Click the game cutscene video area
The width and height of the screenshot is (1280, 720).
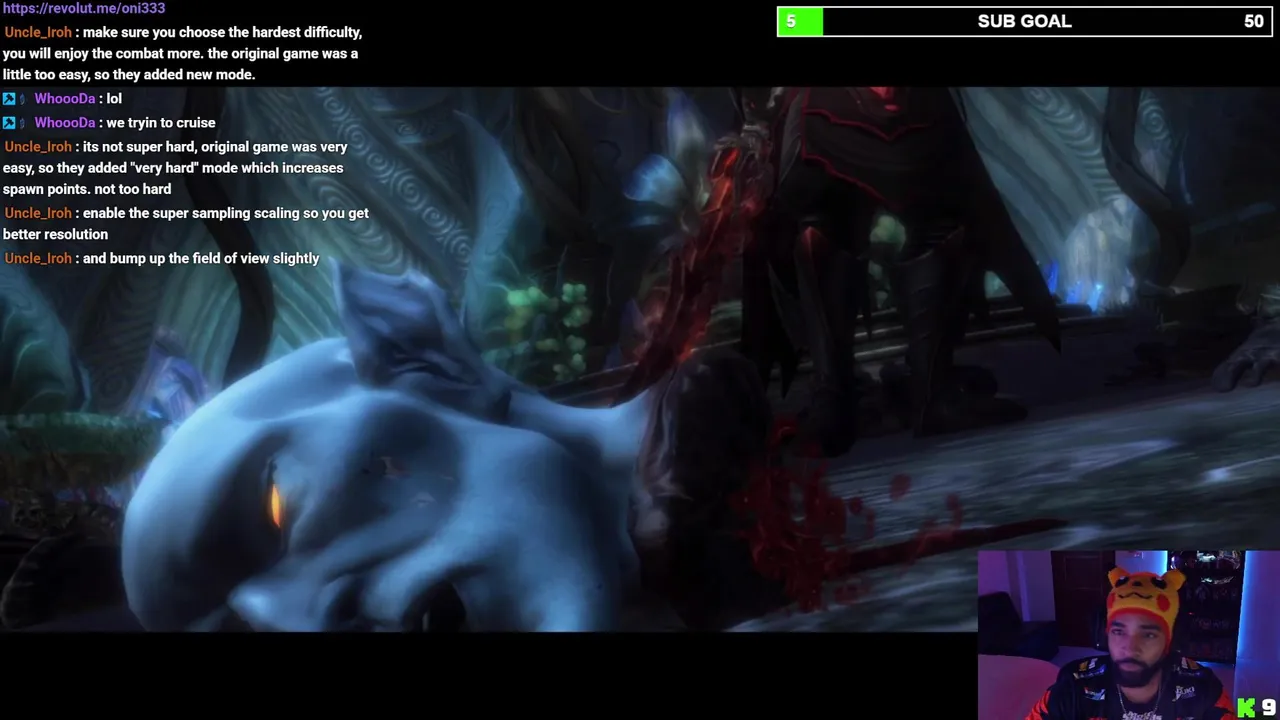coord(640,360)
